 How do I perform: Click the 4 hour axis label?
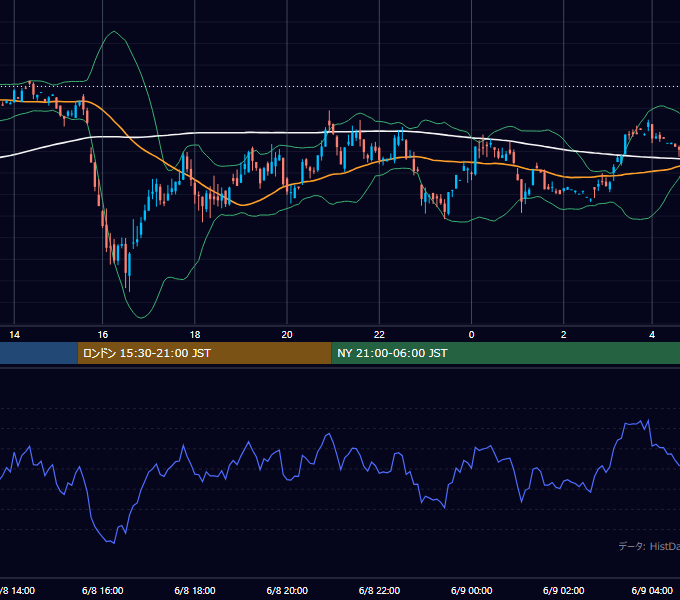coord(652,335)
